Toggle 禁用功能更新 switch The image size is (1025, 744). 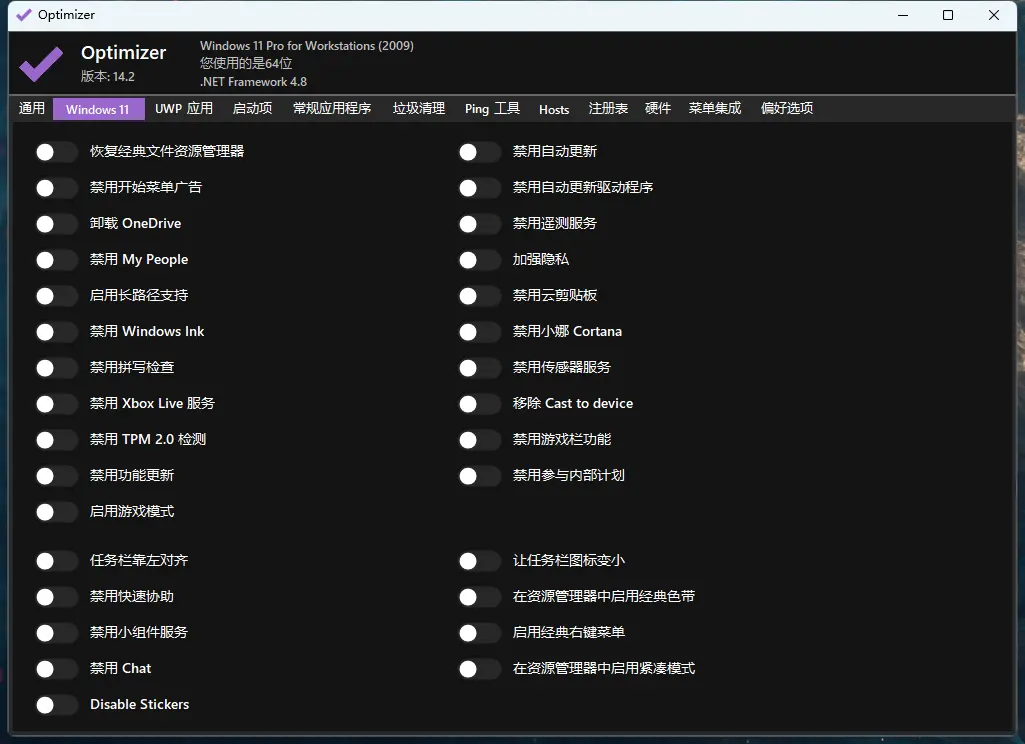pyautogui.click(x=57, y=476)
